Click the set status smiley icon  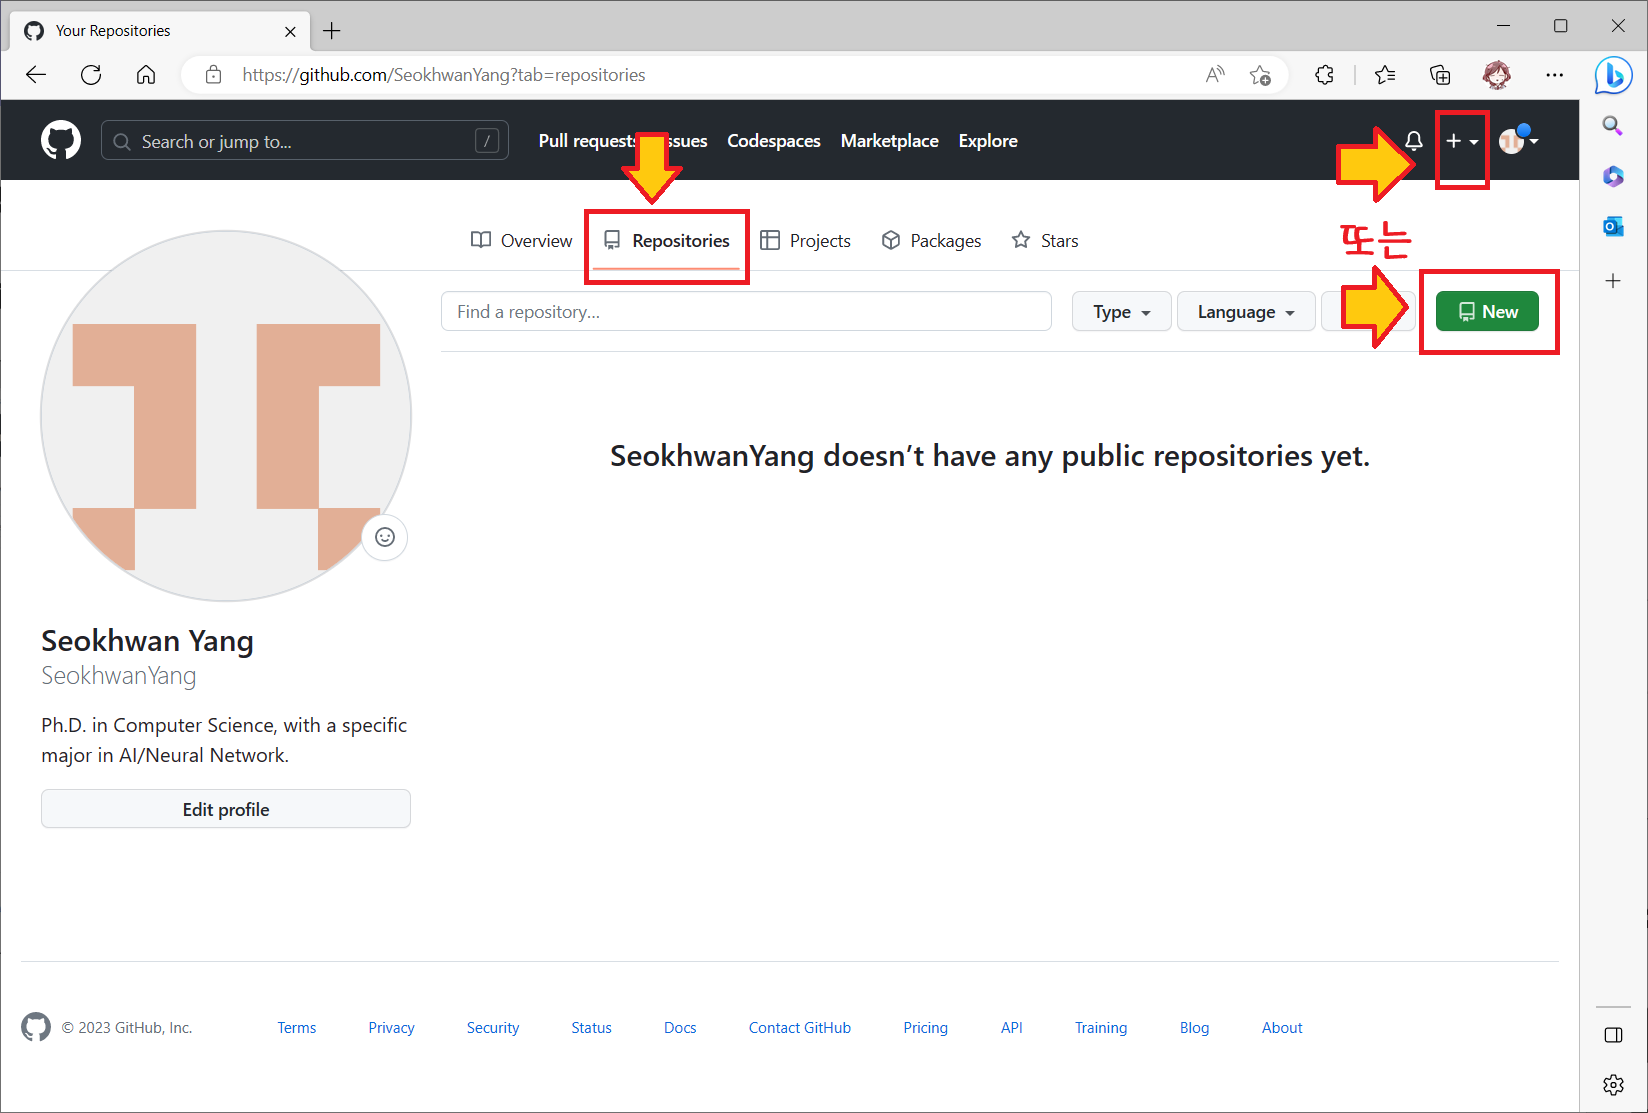pyautogui.click(x=385, y=538)
